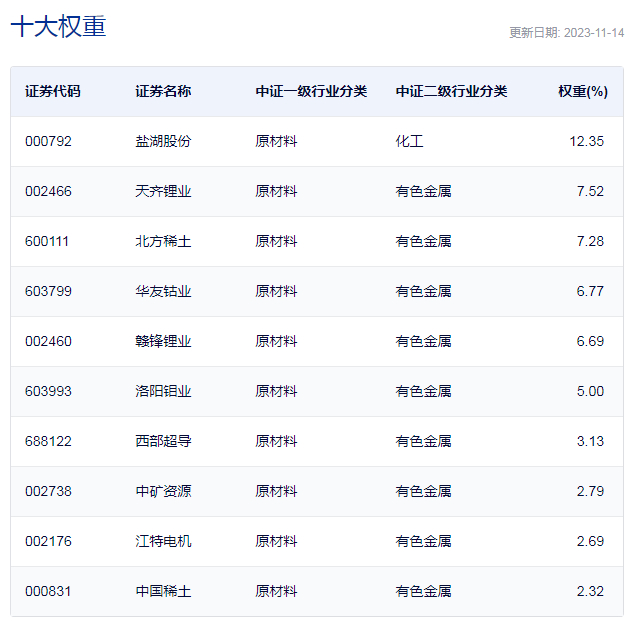Select 华友钴业 in the name column
Image resolution: width=631 pixels, height=622 pixels.
tap(163, 291)
